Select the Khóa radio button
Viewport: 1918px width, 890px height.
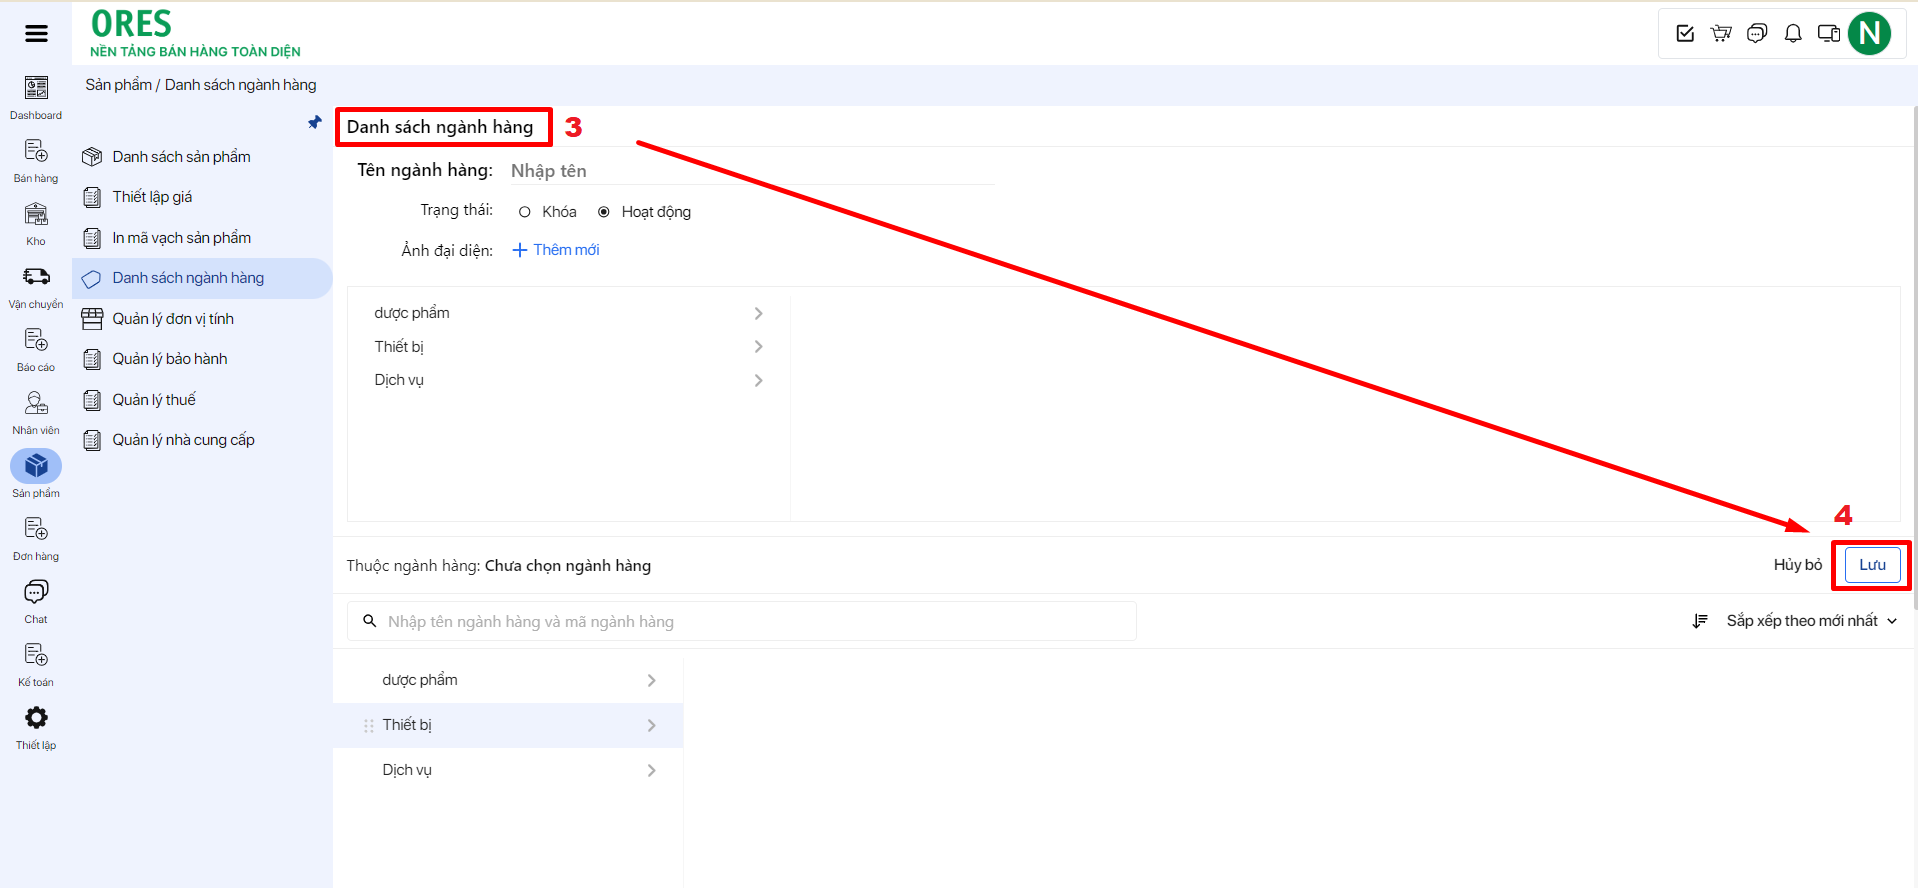tap(524, 212)
